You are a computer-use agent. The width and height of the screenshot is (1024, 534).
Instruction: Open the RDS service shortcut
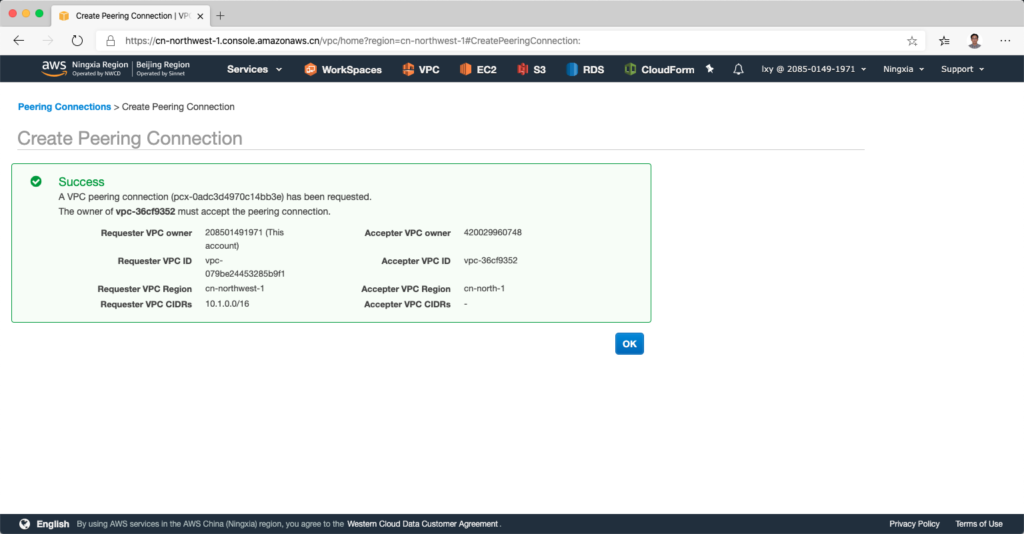585,69
